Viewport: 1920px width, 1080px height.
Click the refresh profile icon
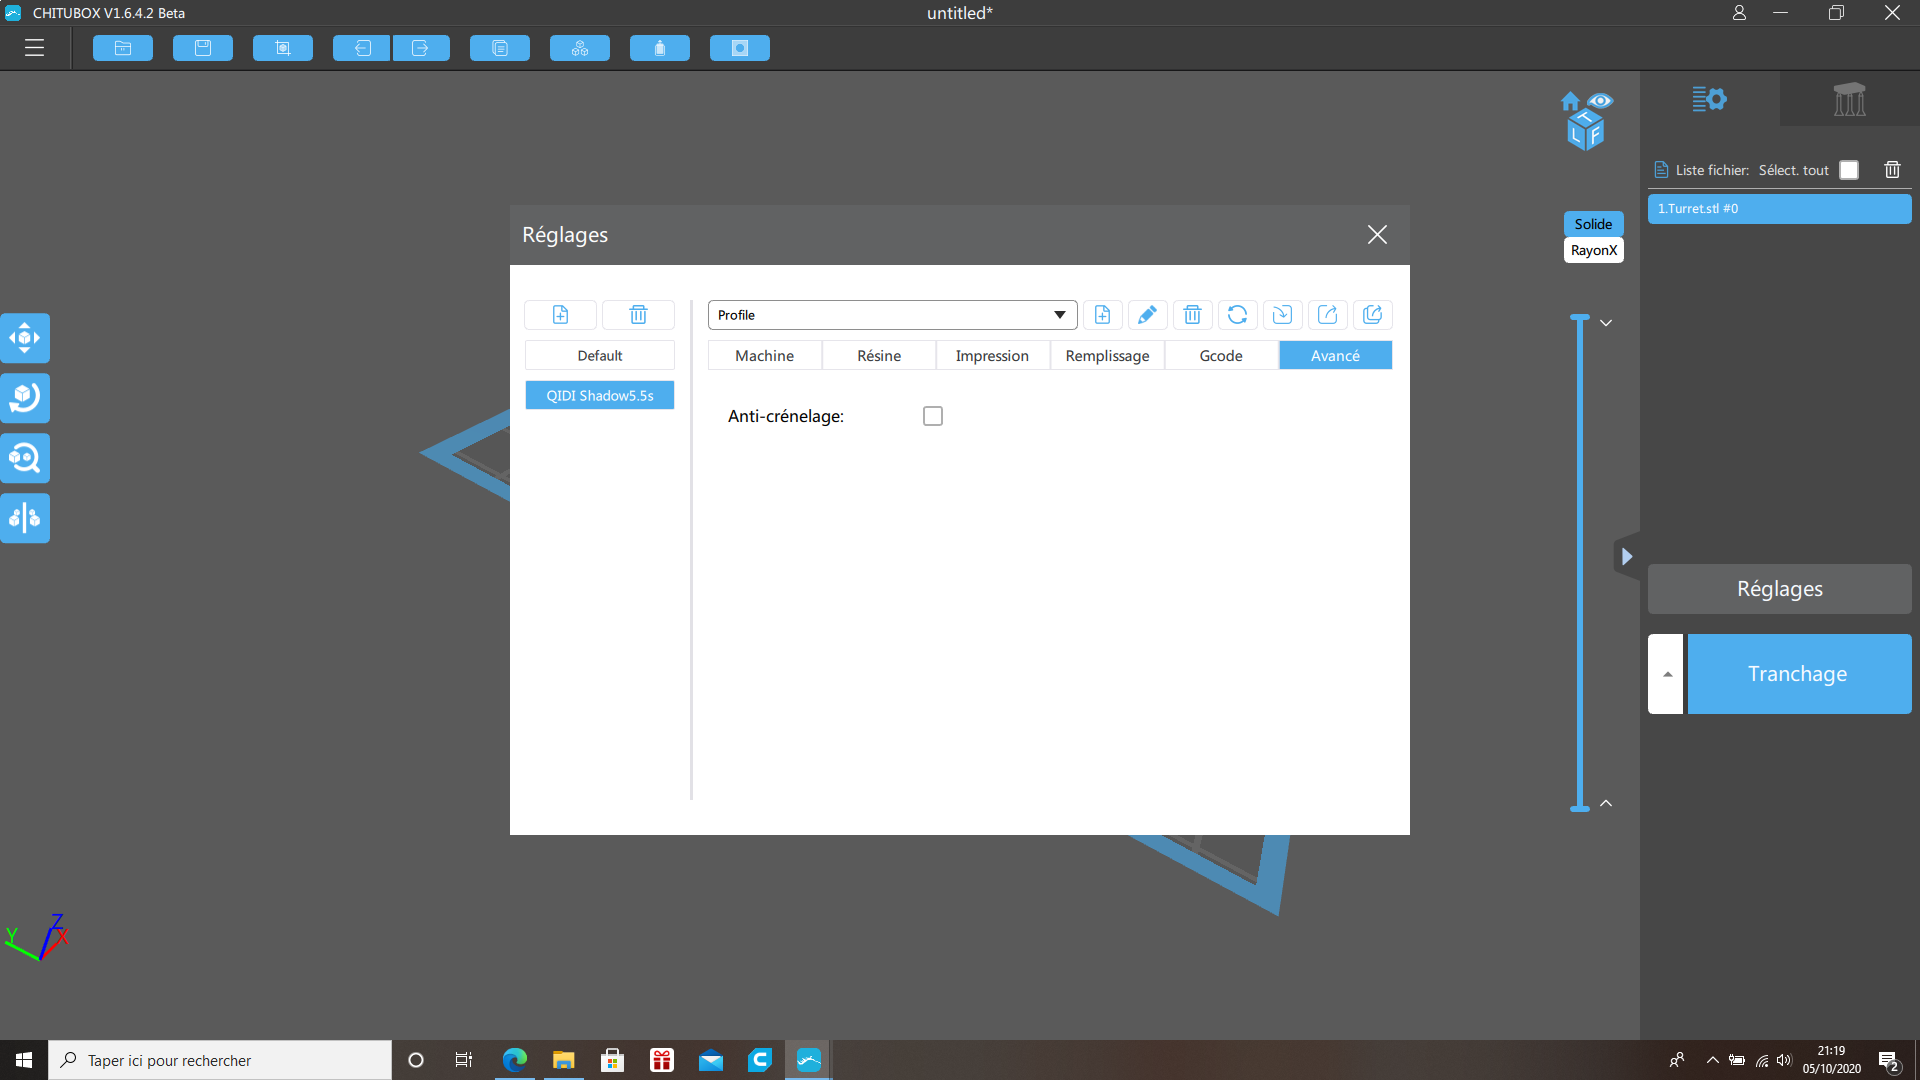1237,315
